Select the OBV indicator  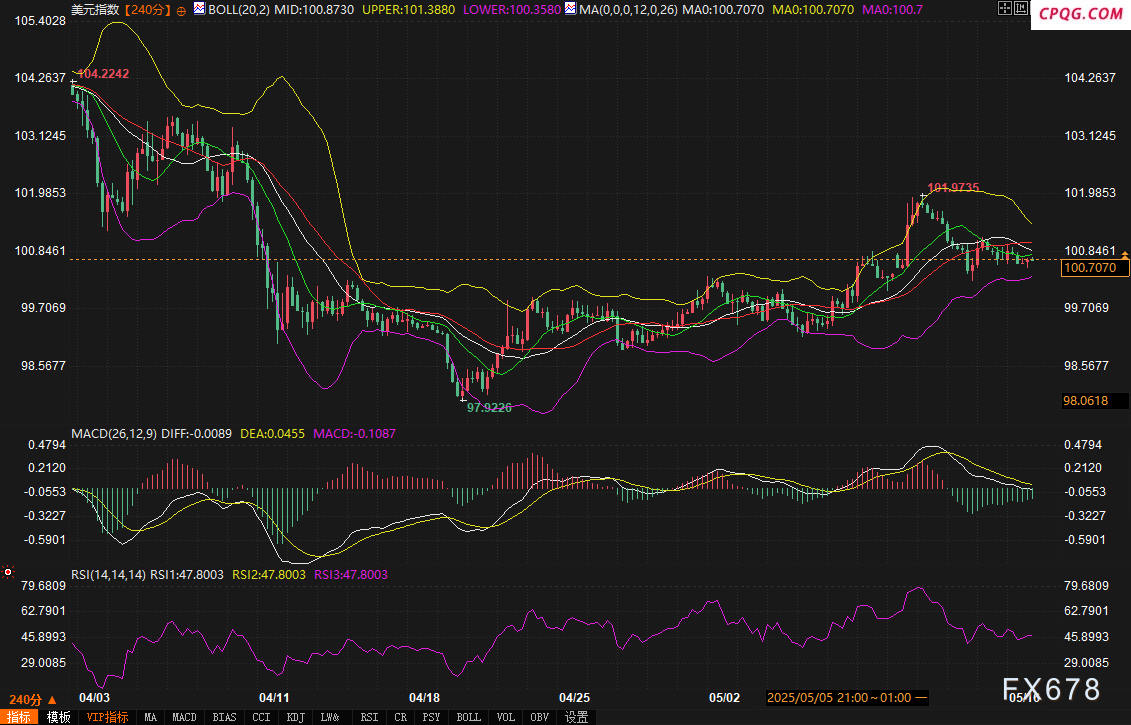point(540,717)
